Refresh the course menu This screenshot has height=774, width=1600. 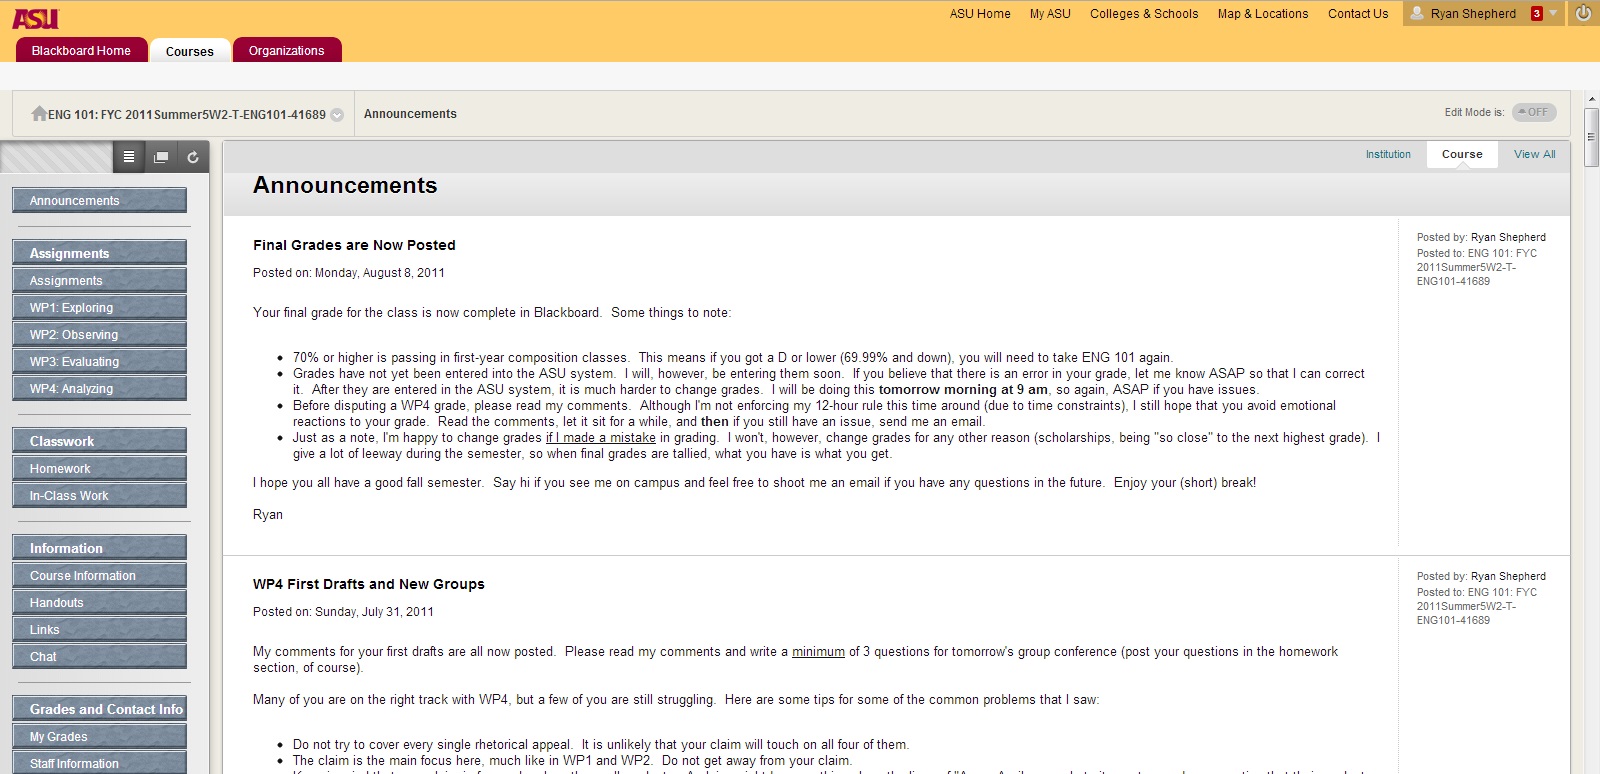[x=193, y=157]
